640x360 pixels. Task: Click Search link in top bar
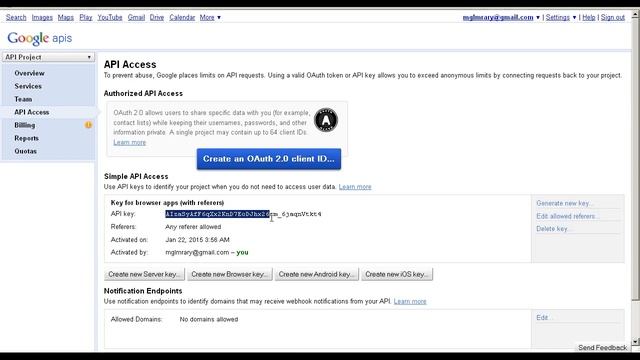tap(16, 18)
